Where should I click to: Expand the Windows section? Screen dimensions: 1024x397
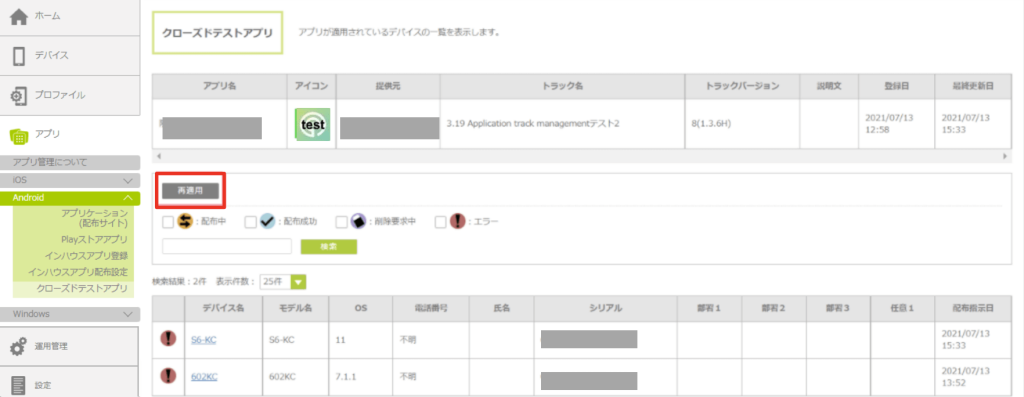[127, 314]
